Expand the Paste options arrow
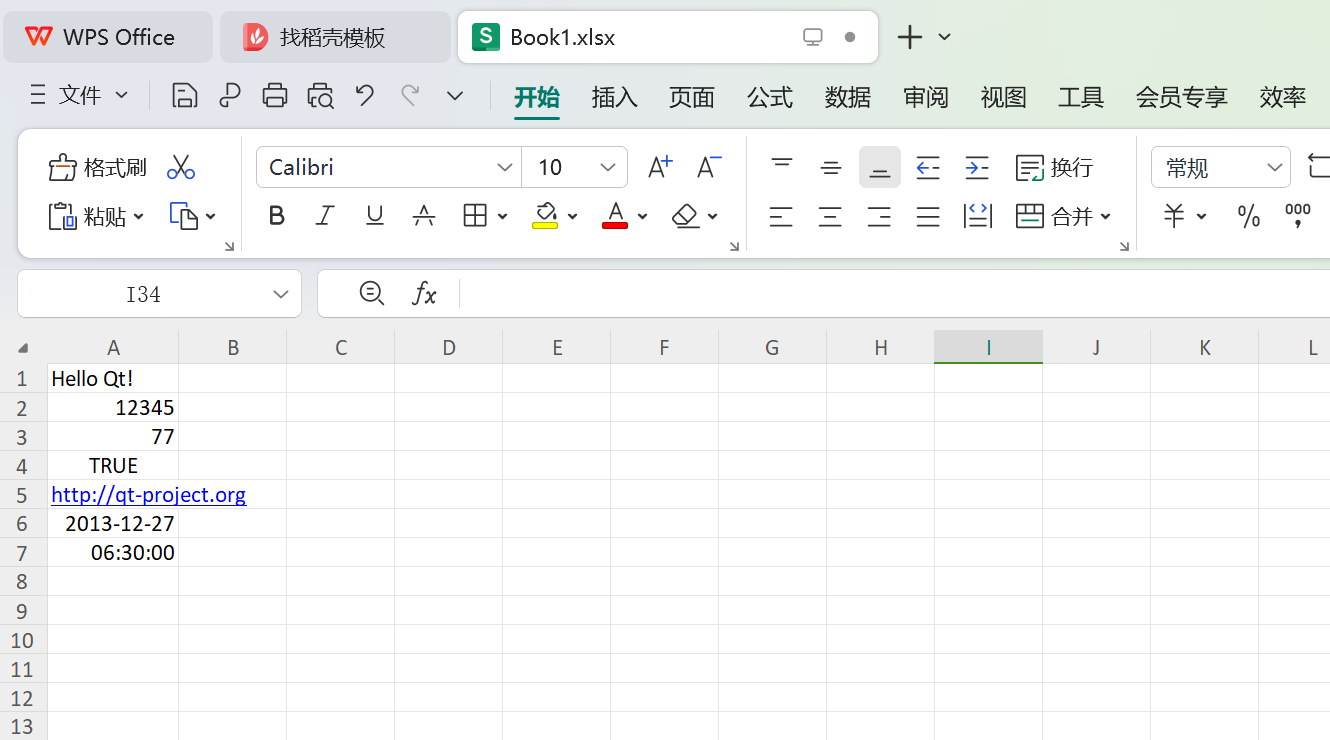Viewport: 1330px width, 740px height. point(139,216)
